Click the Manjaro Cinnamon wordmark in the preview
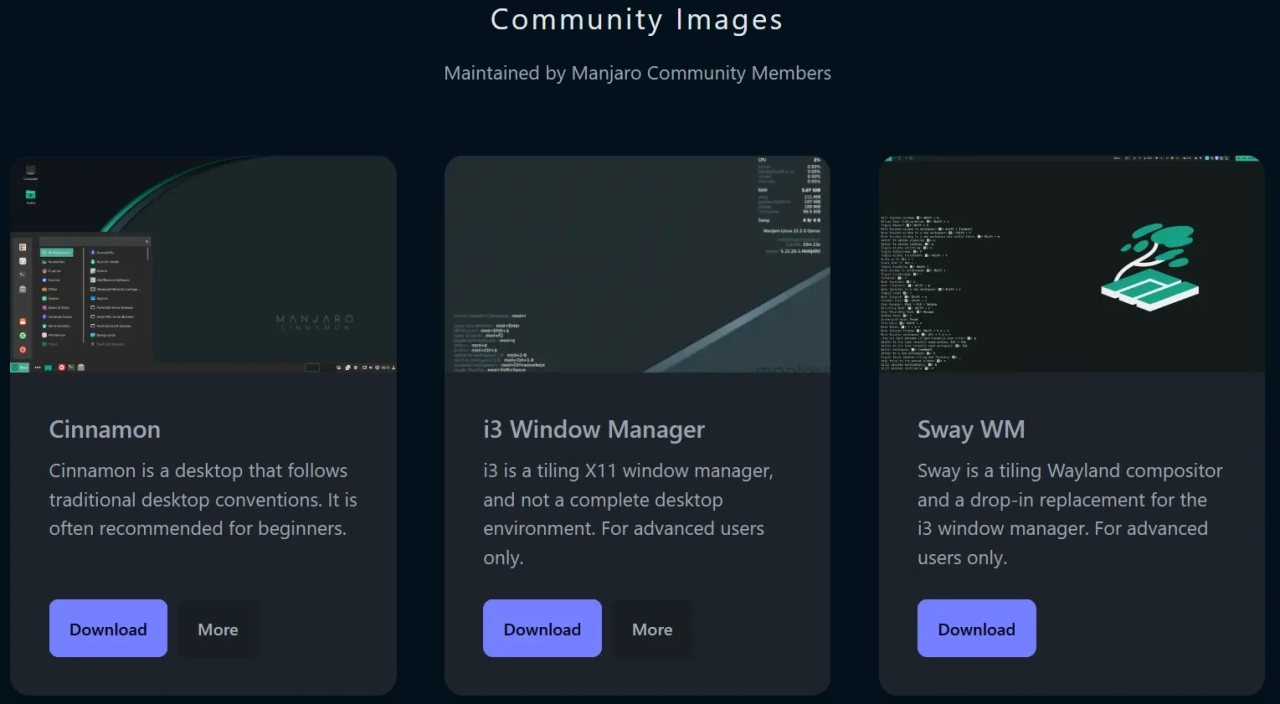This screenshot has width=1280, height=704. (x=315, y=322)
